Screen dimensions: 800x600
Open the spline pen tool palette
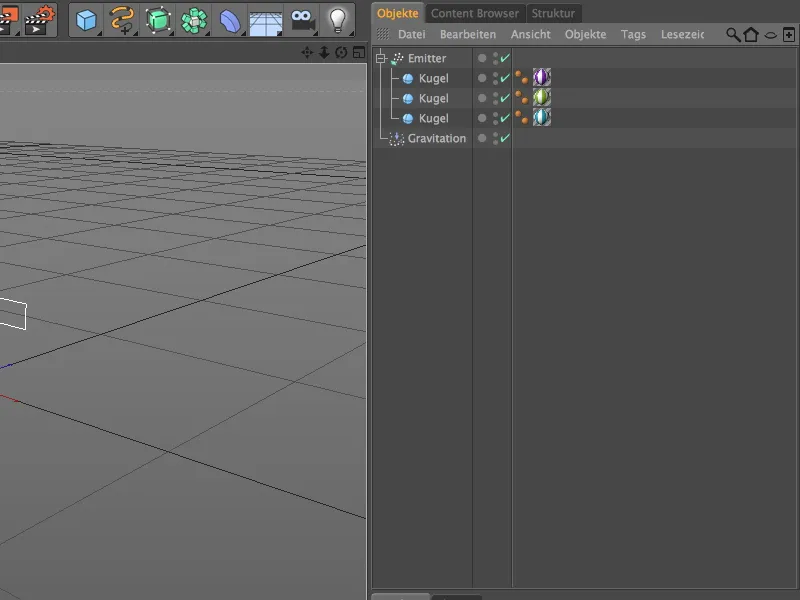pyautogui.click(x=122, y=20)
